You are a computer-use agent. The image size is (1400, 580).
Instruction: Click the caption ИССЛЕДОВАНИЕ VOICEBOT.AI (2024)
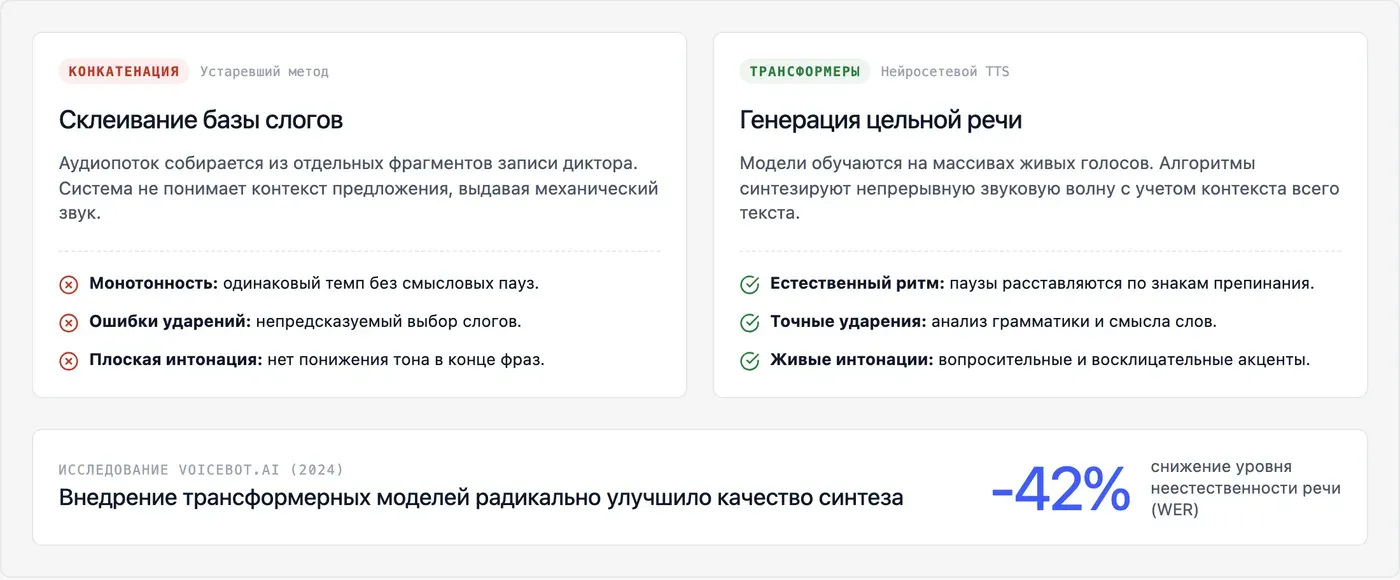click(x=201, y=470)
